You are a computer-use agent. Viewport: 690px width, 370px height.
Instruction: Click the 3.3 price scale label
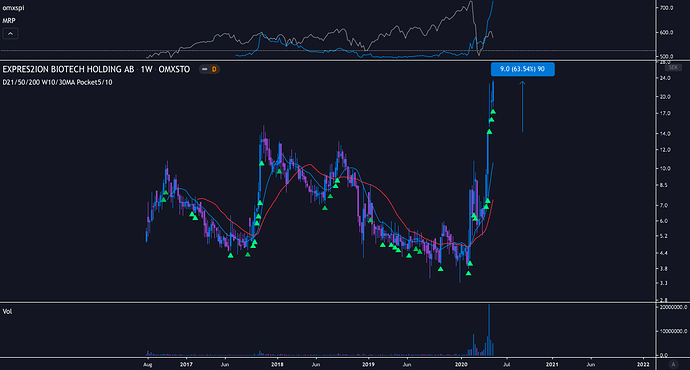[664, 283]
